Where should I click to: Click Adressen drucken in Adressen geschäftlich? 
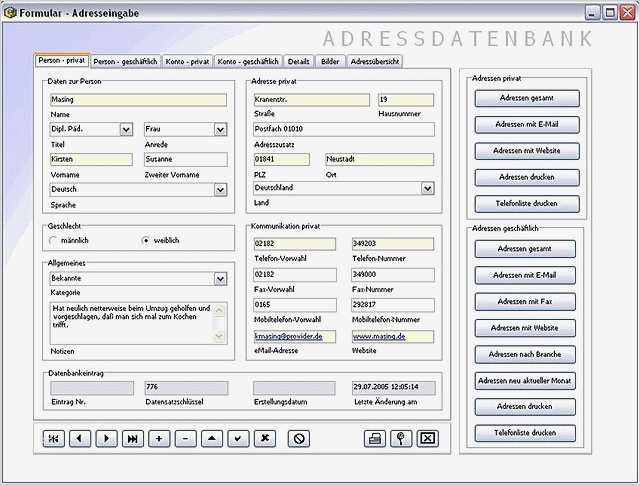pos(525,407)
